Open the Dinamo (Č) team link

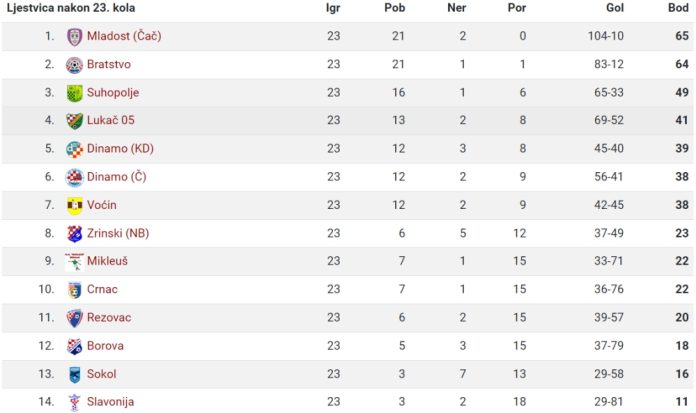pos(116,177)
